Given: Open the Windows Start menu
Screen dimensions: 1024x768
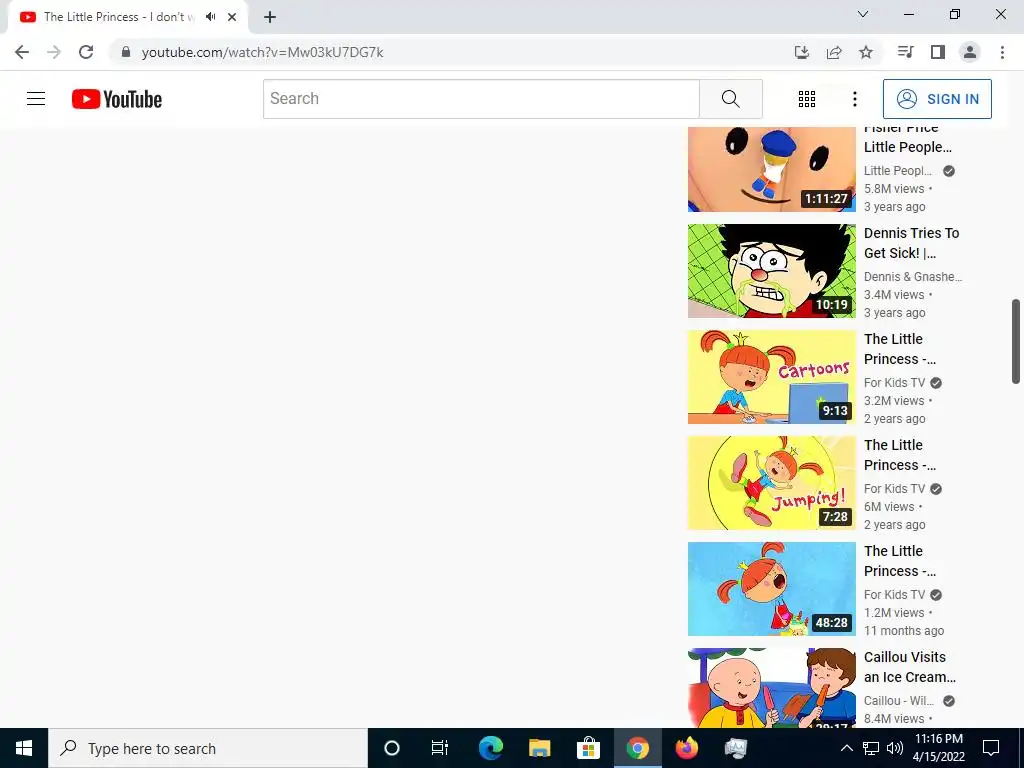Looking at the screenshot, I should pos(24,748).
